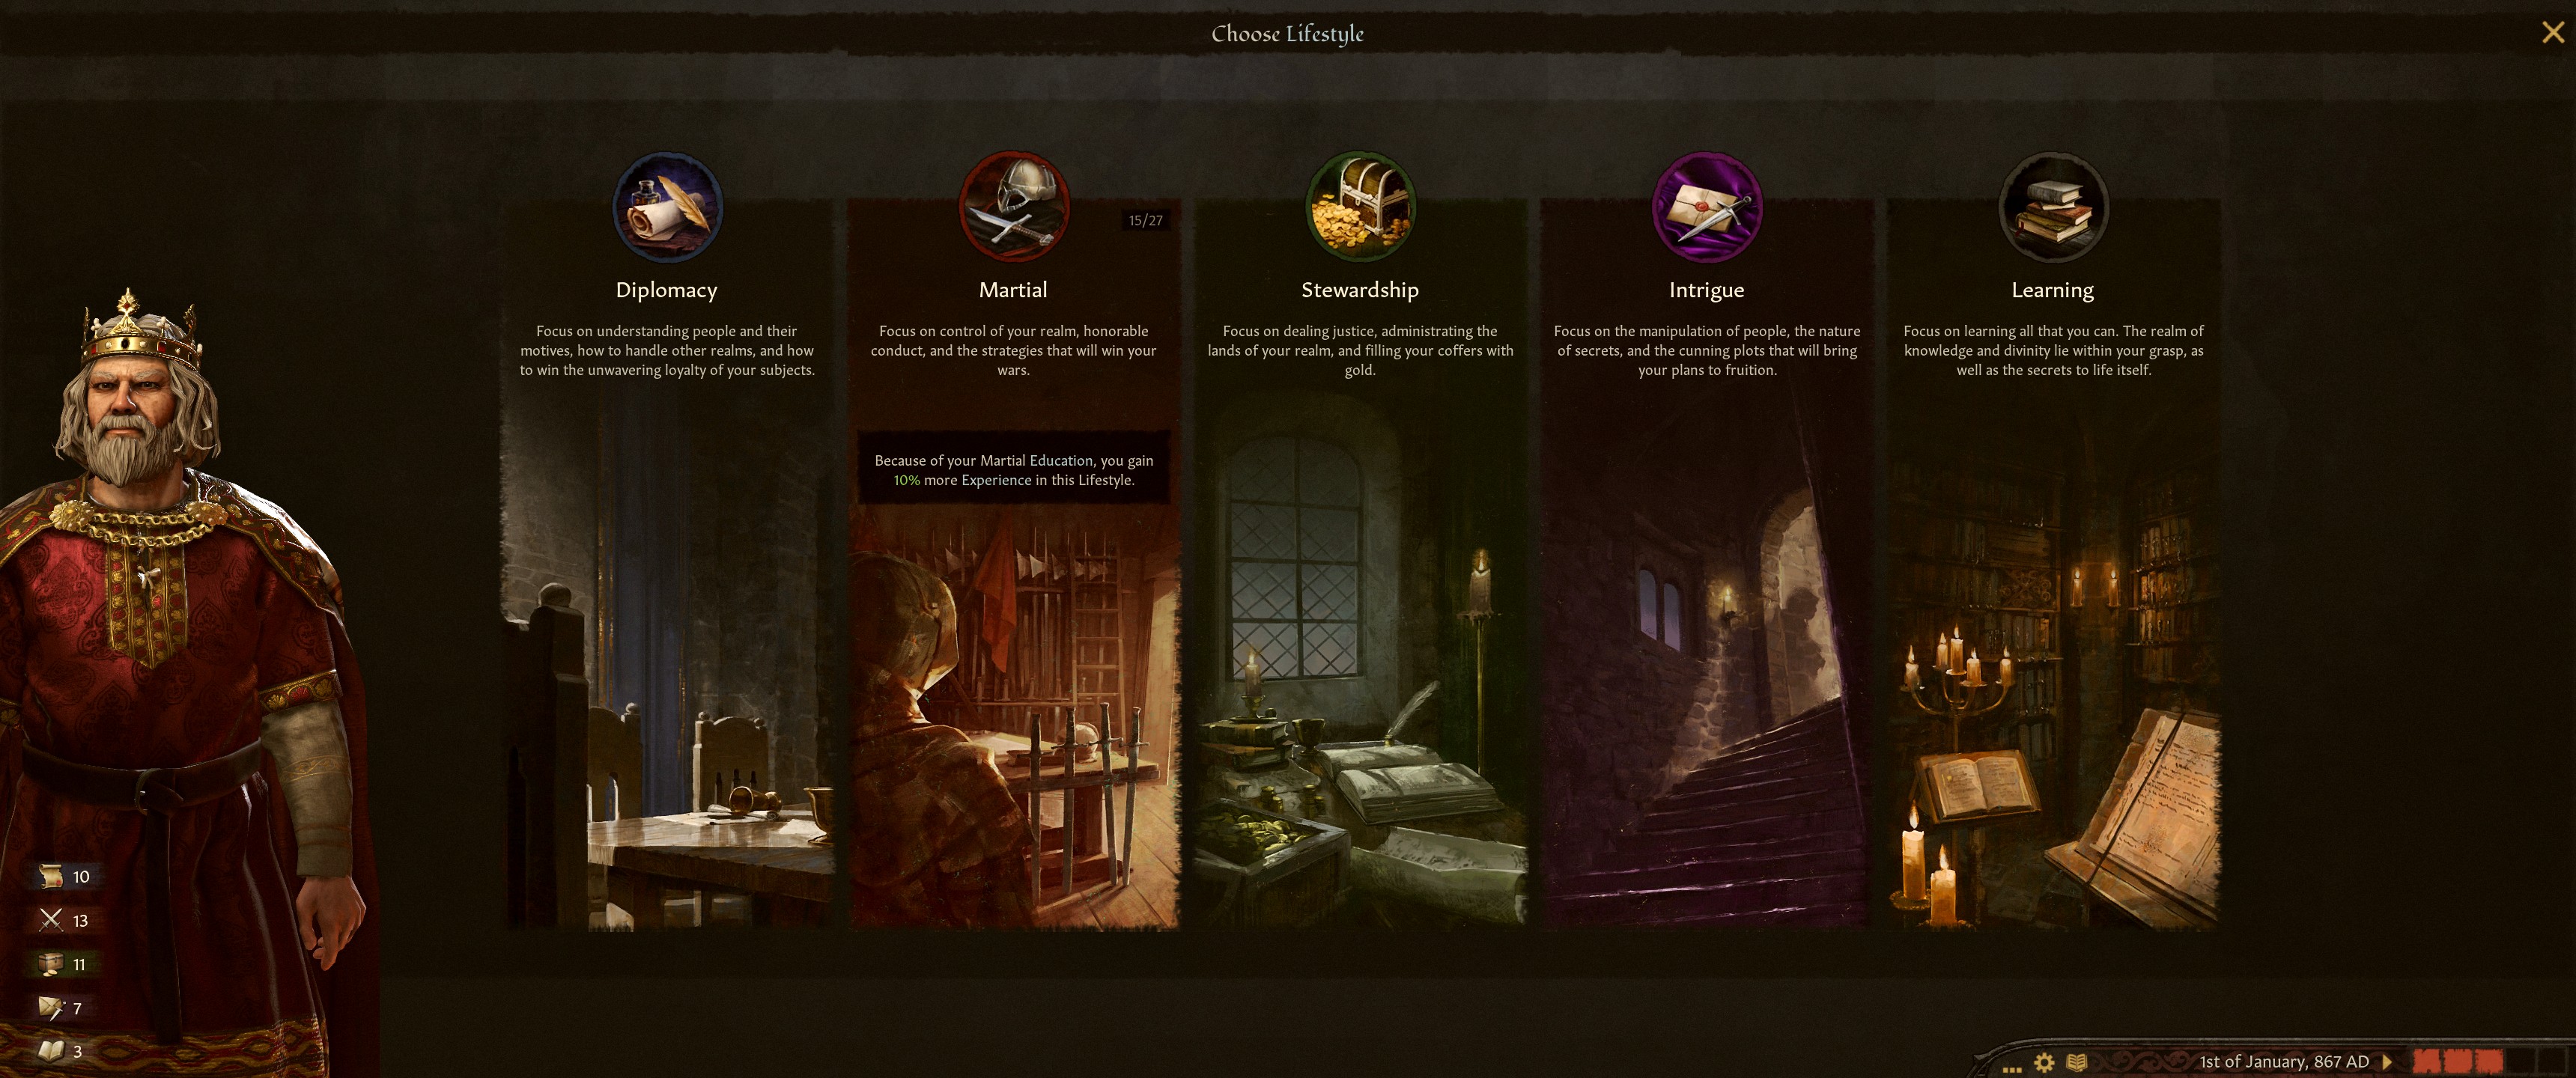Click the Learning skill value 3
Viewport: 2576px width, 1078px height.
click(77, 1052)
